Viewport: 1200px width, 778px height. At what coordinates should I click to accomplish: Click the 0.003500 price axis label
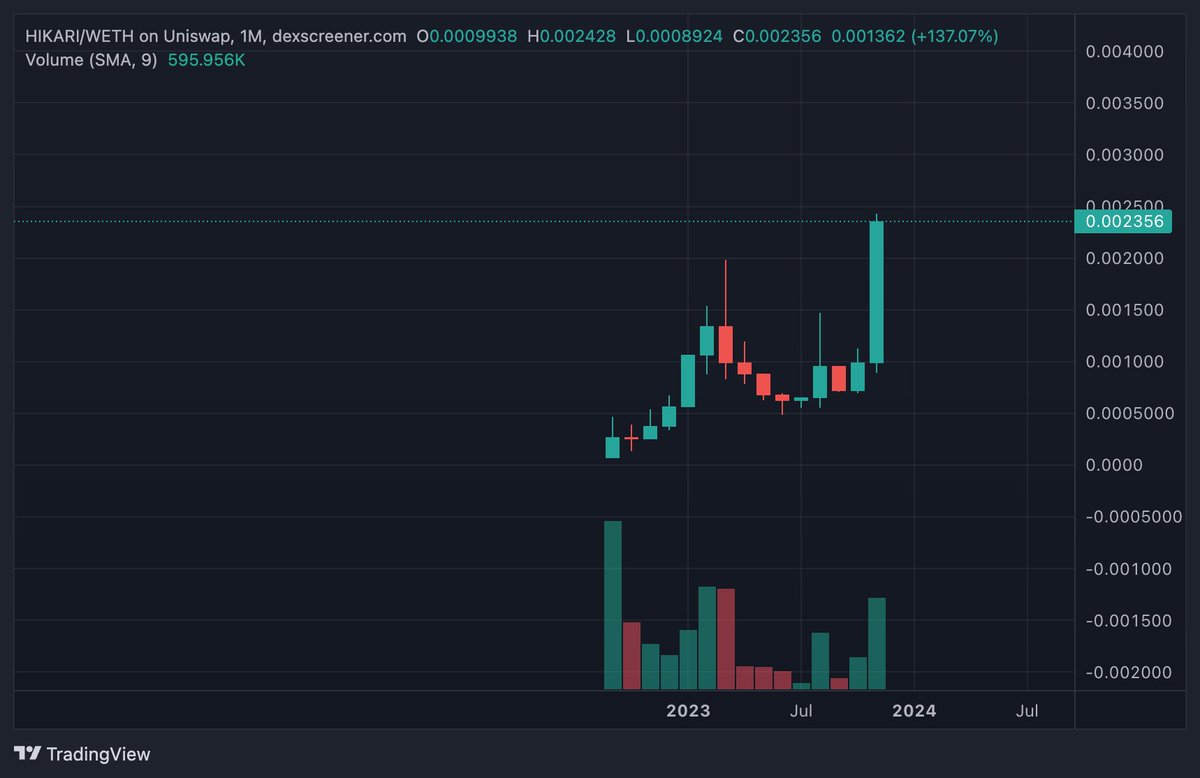pyautogui.click(x=1125, y=103)
